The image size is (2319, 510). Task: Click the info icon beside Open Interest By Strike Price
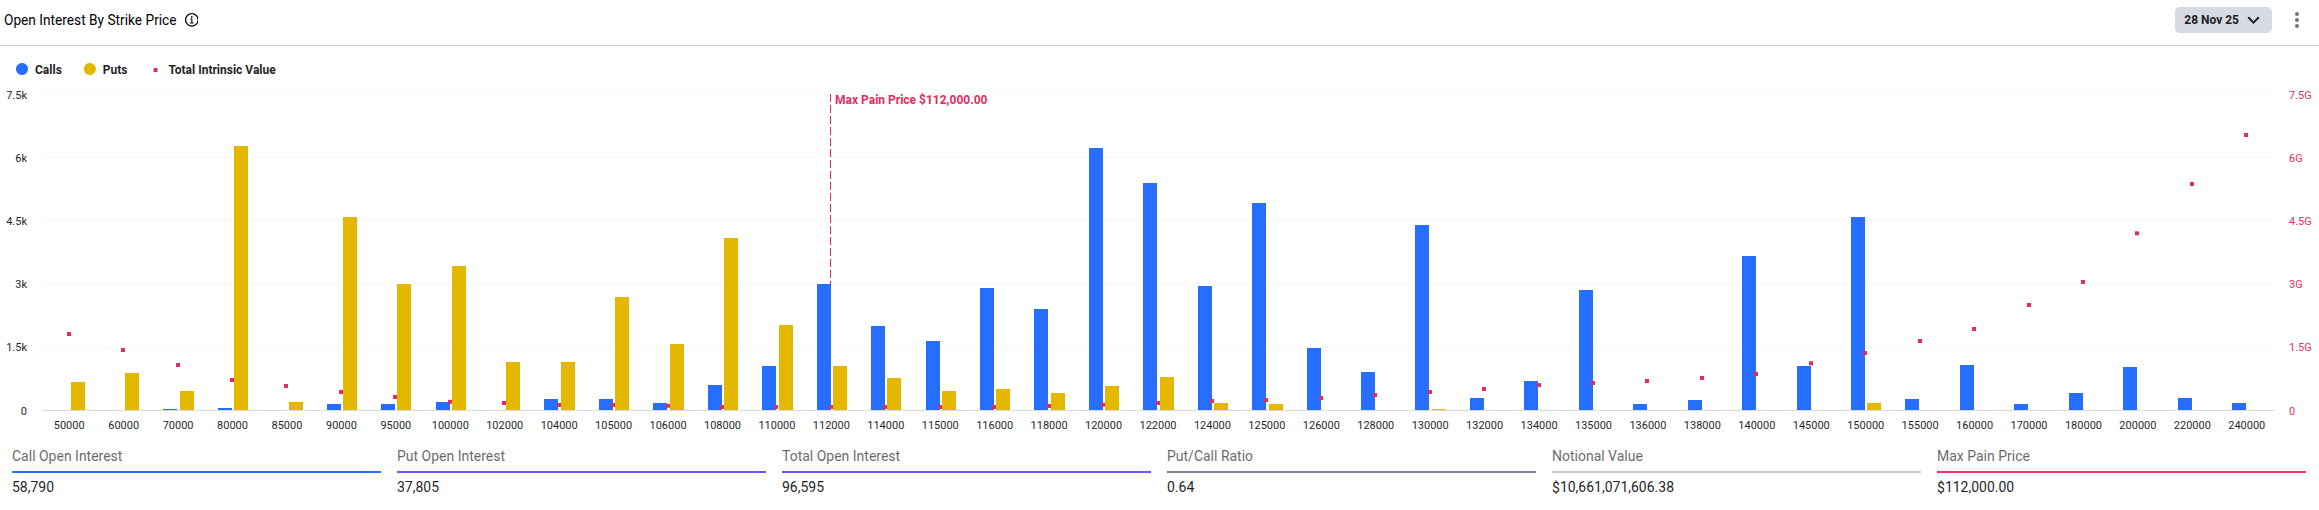tap(192, 20)
